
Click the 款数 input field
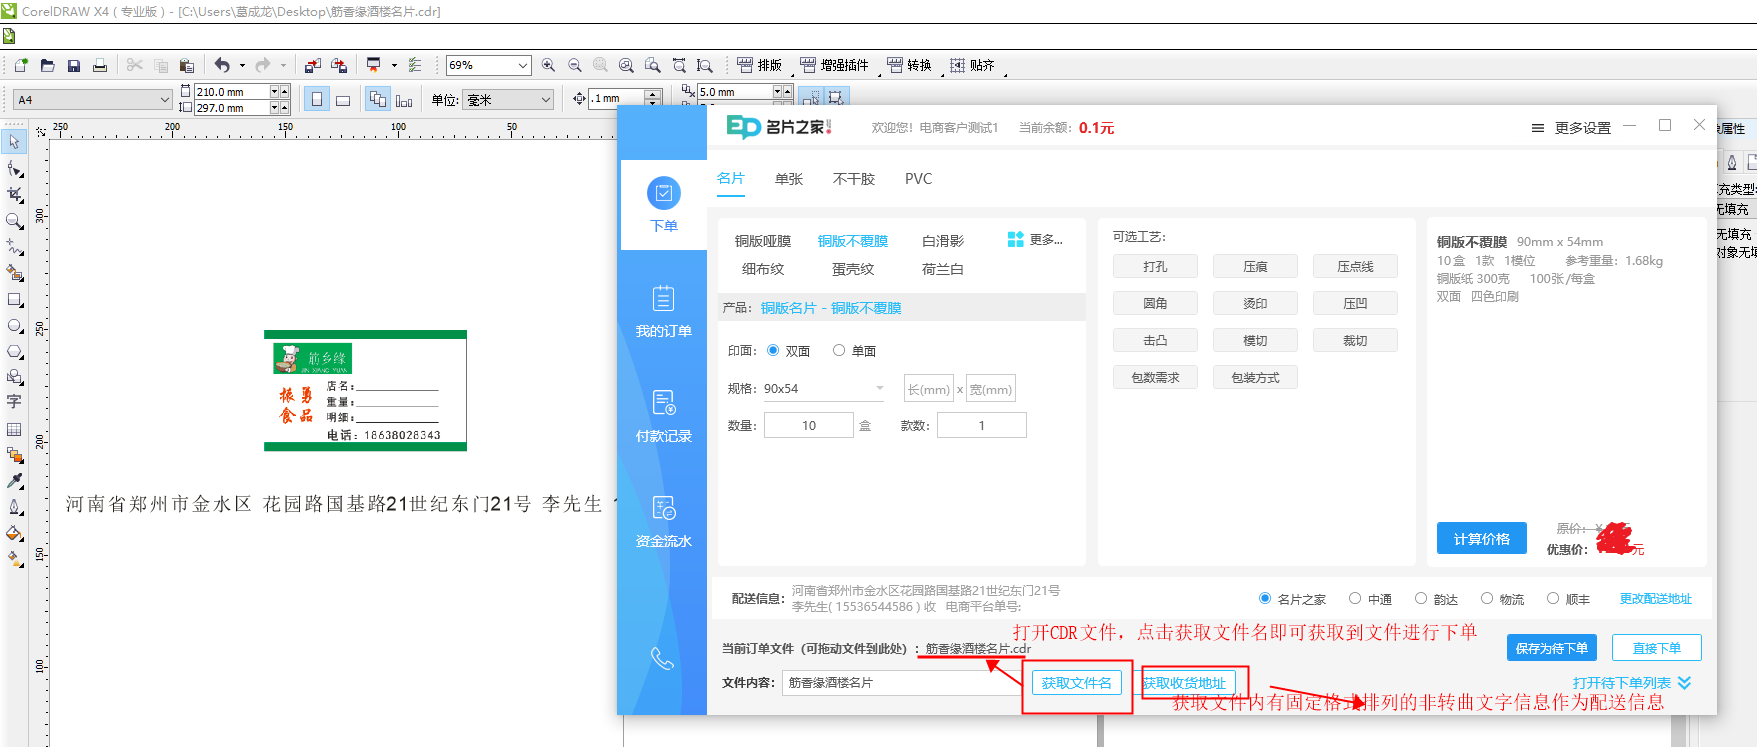[982, 425]
